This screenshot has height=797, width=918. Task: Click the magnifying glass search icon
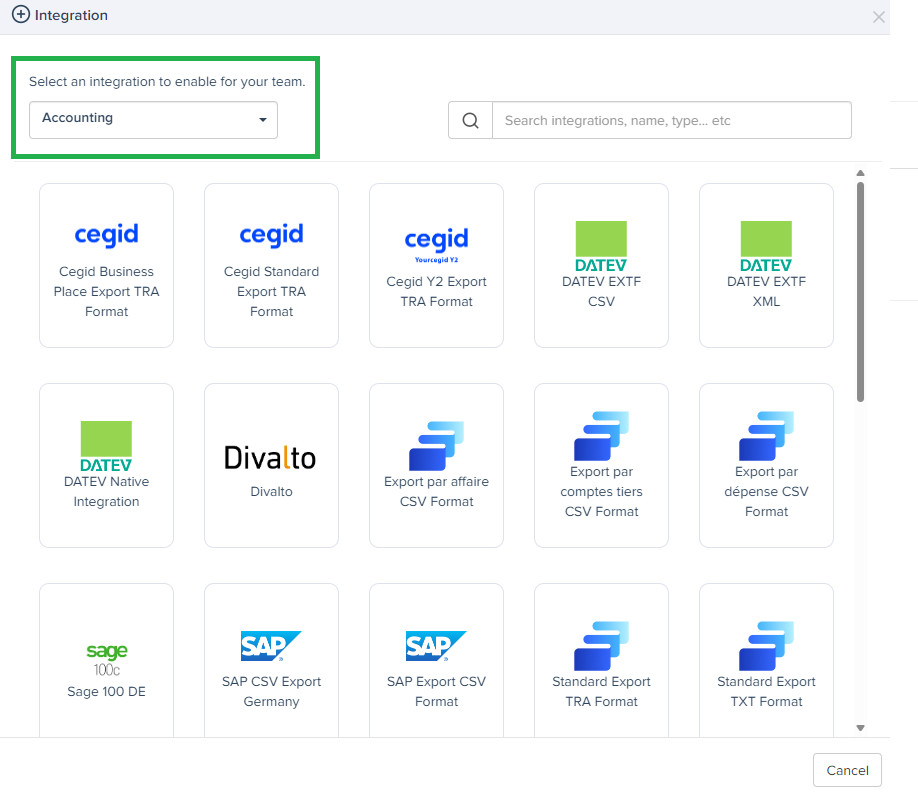470,120
